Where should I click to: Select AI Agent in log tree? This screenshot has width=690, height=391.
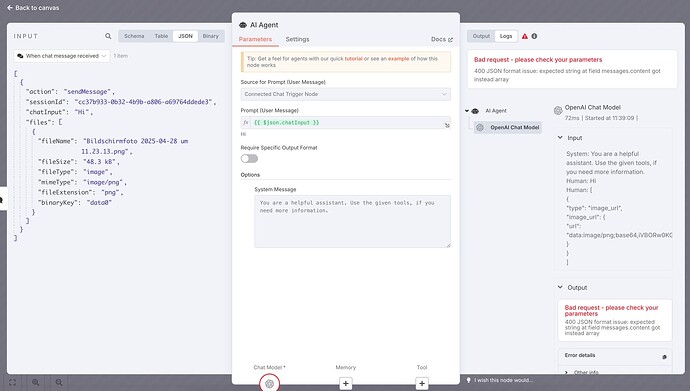[495, 111]
